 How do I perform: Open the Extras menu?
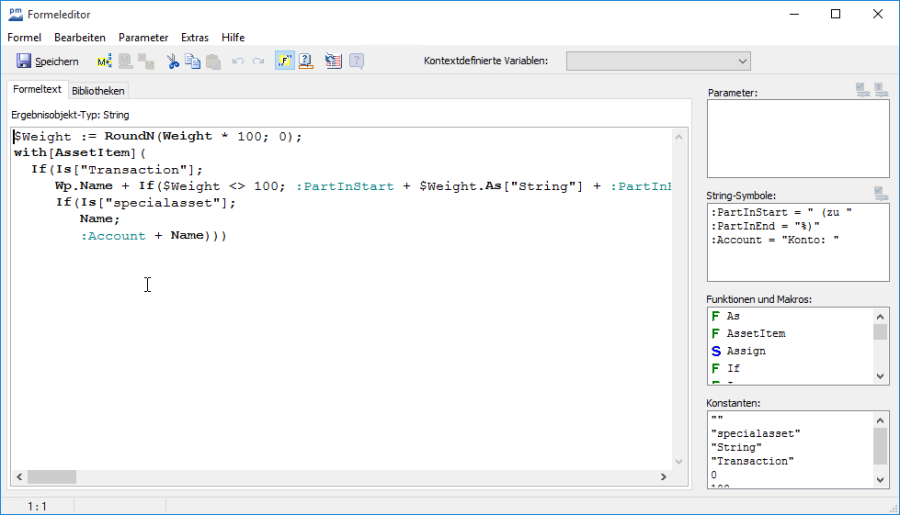pyautogui.click(x=194, y=37)
